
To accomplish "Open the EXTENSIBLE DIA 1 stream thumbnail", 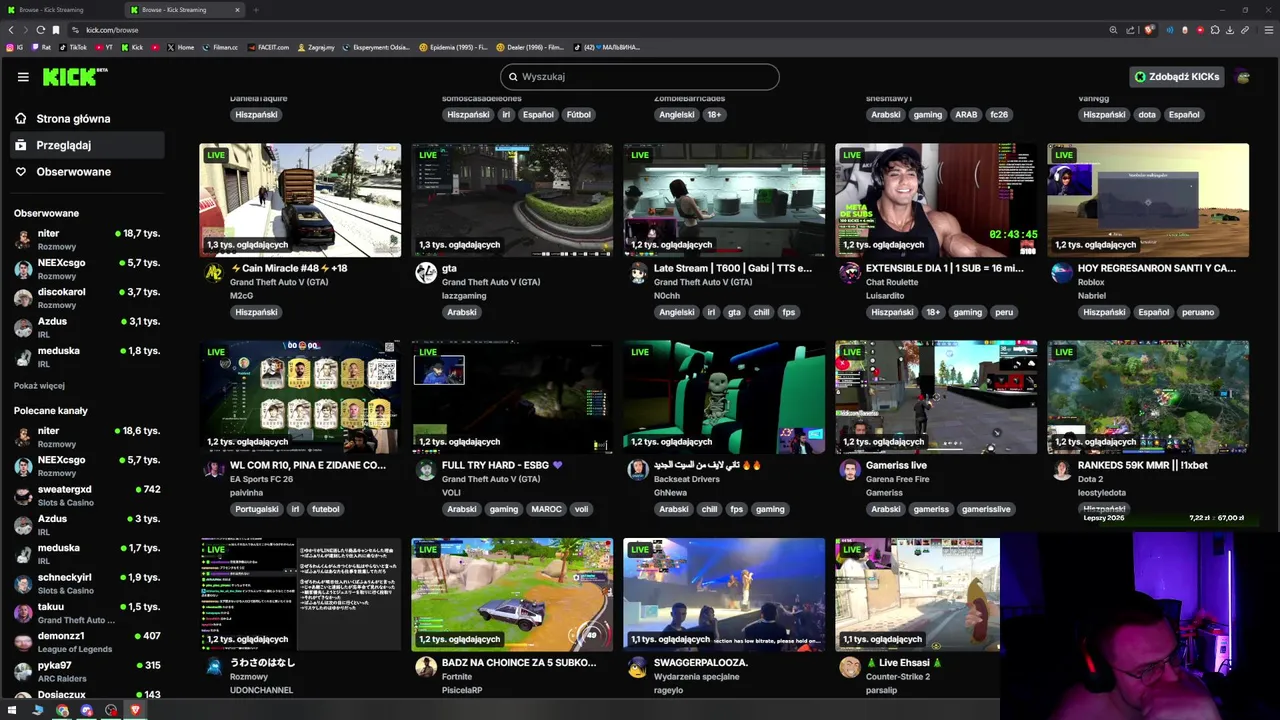I will point(936,200).
